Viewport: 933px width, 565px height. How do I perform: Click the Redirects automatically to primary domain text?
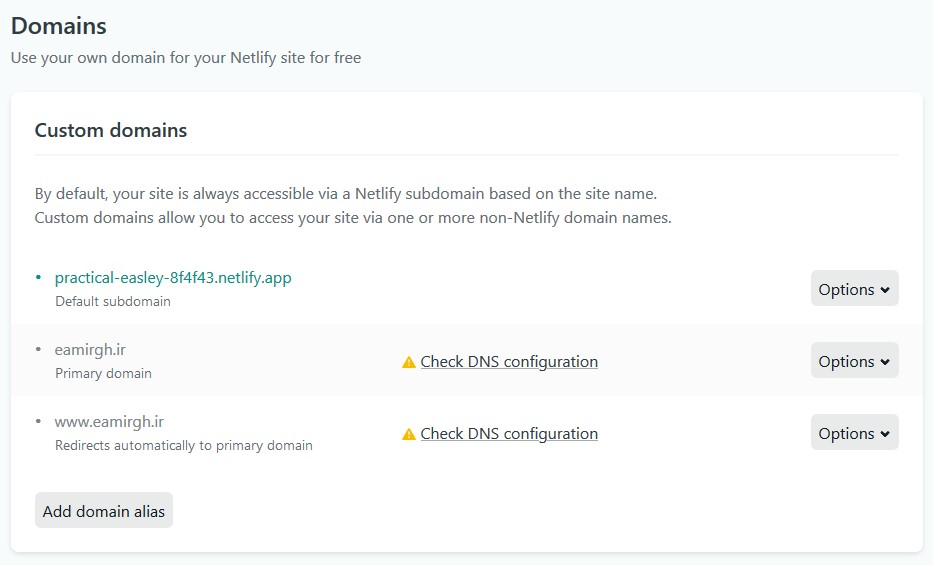(x=183, y=445)
